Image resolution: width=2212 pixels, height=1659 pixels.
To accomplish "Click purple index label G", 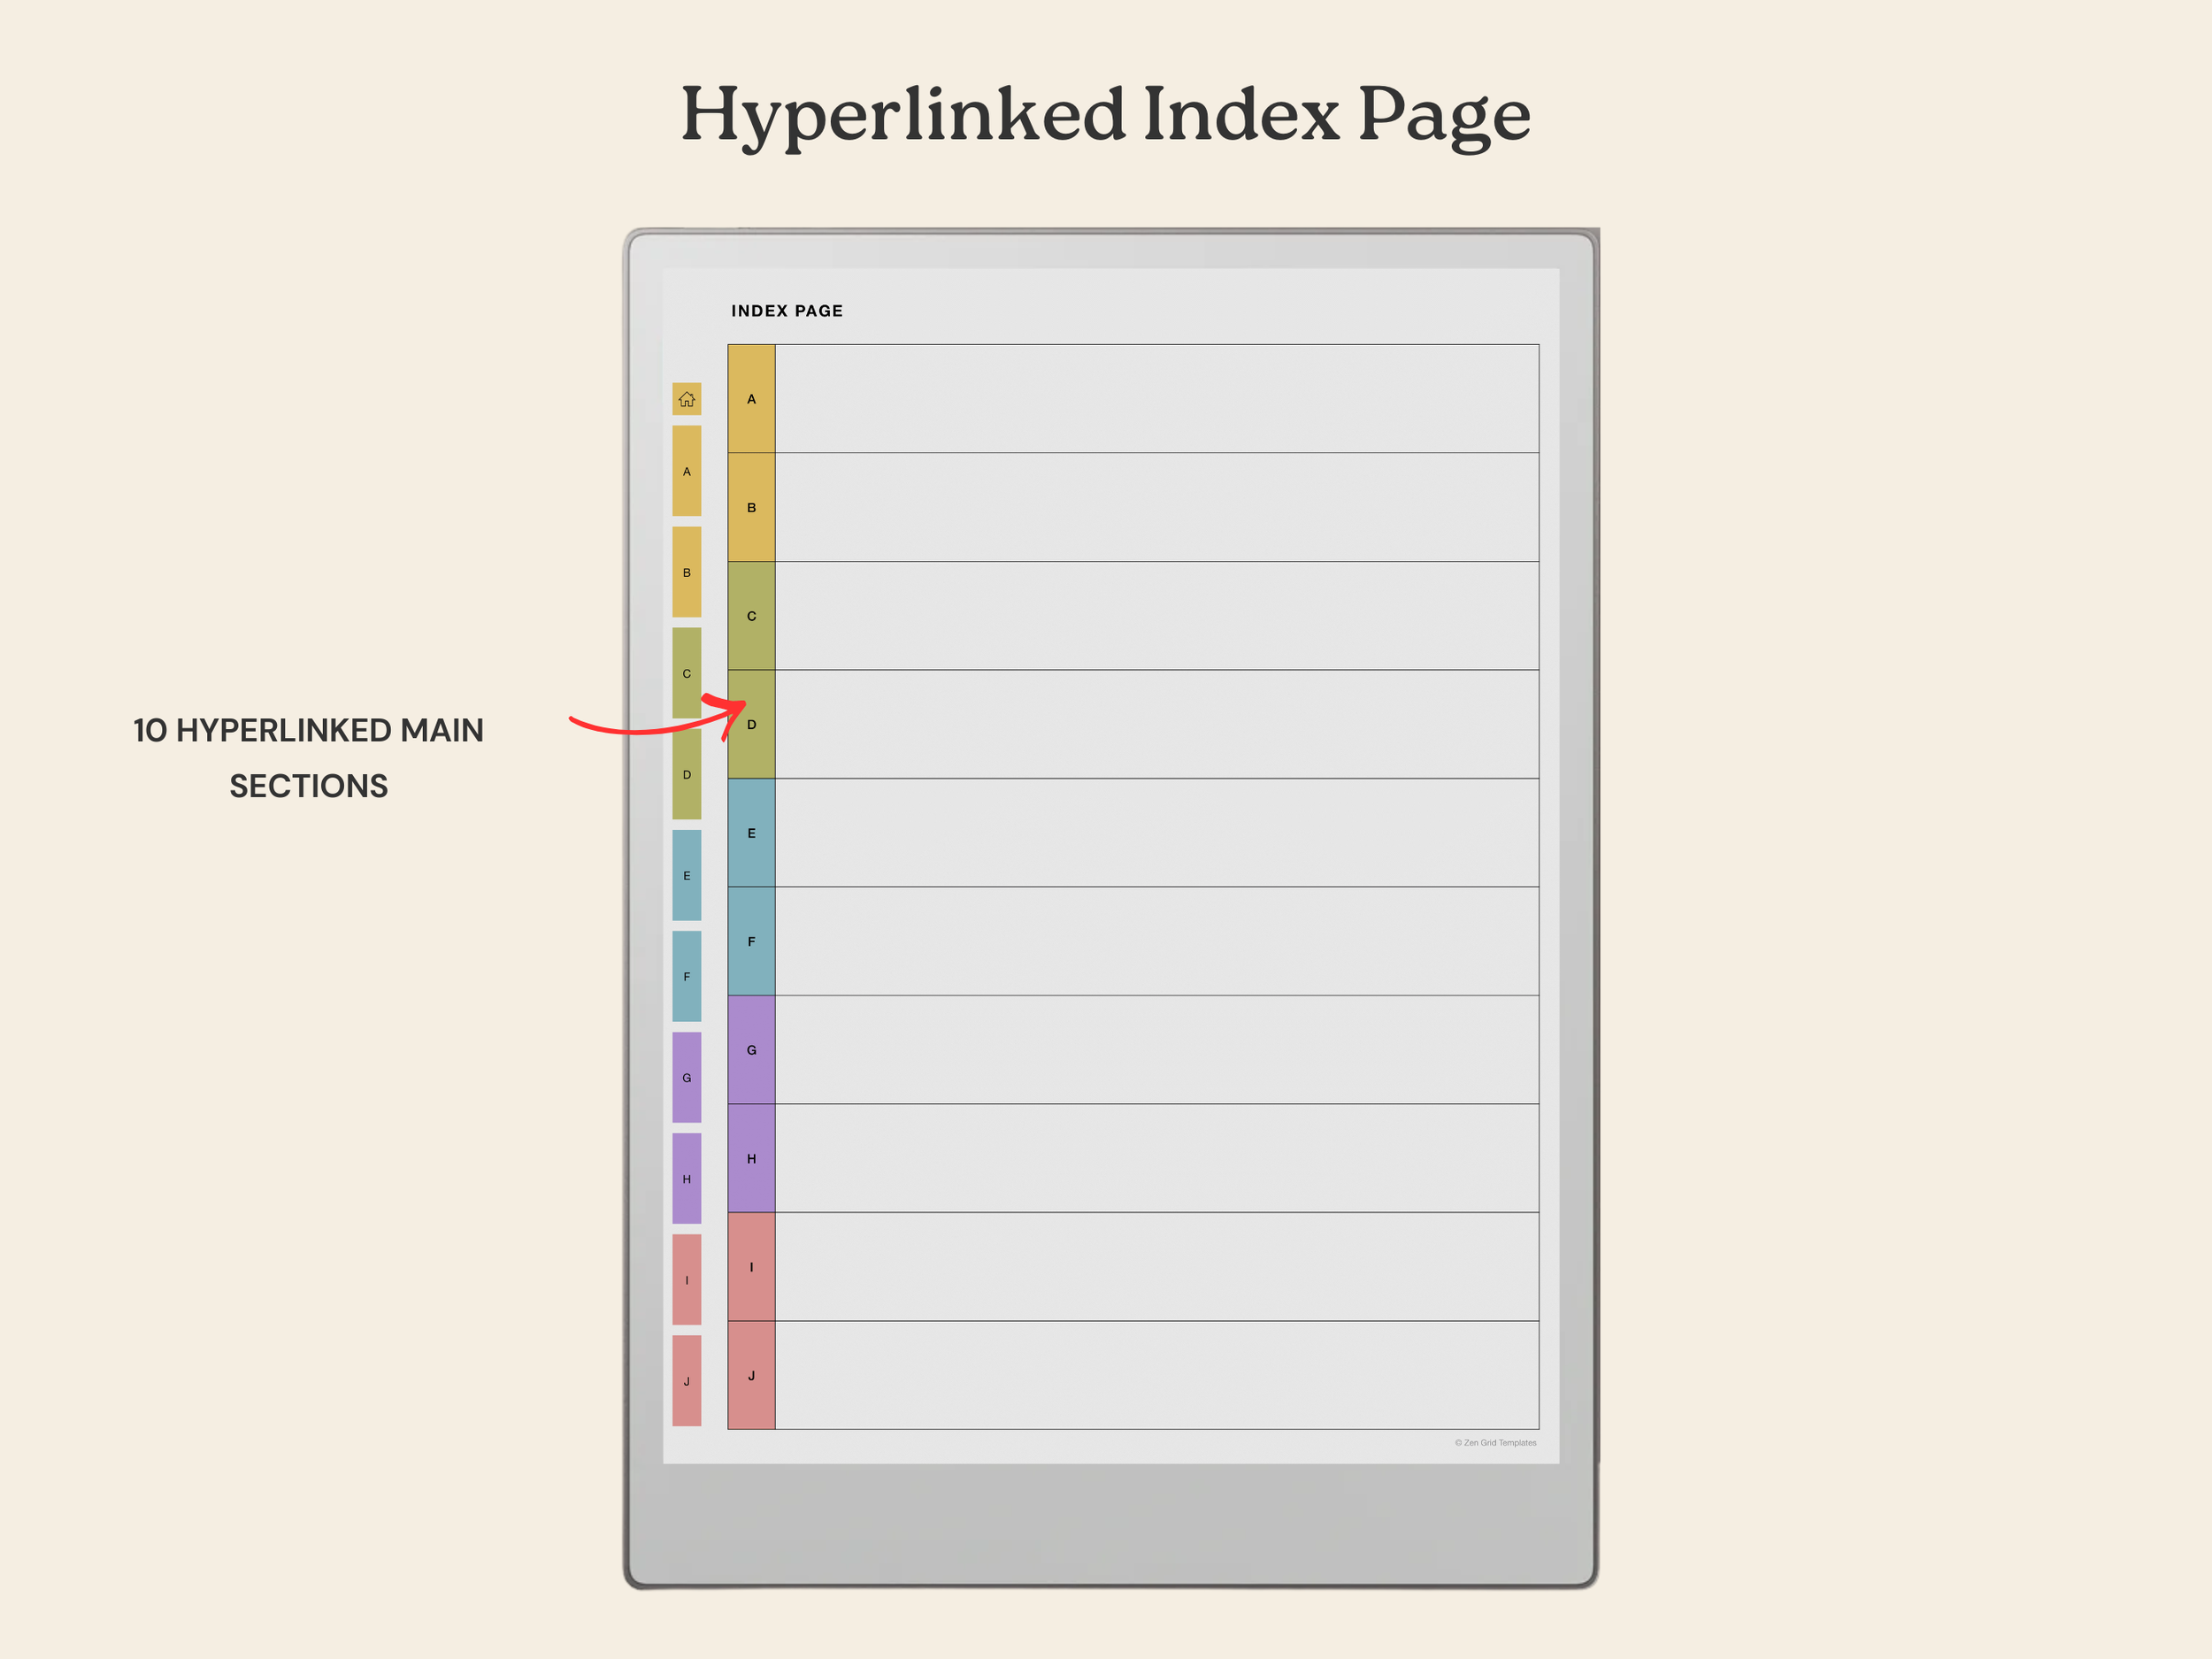I will point(751,1050).
